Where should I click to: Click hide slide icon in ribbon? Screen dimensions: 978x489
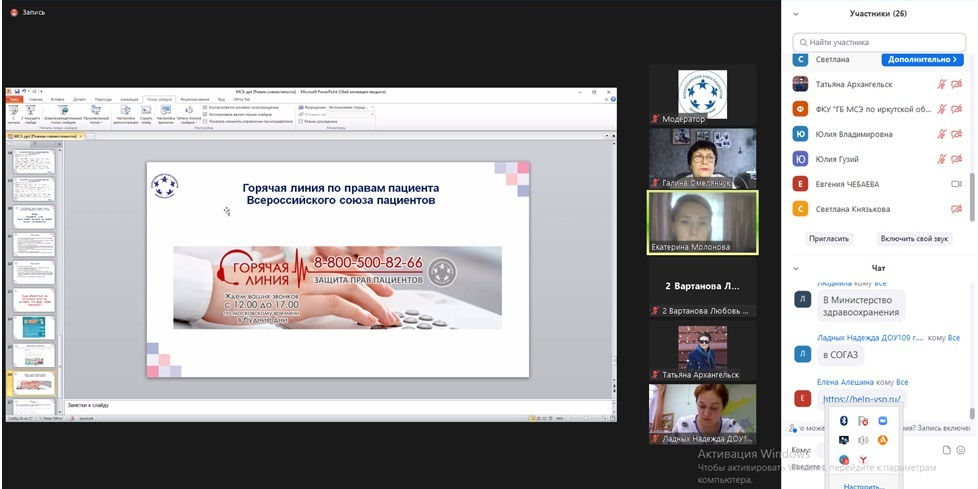point(146,110)
